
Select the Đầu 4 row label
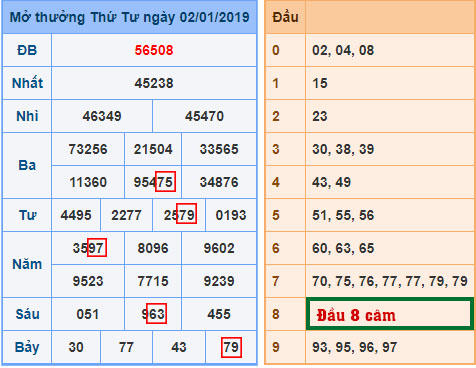(276, 182)
